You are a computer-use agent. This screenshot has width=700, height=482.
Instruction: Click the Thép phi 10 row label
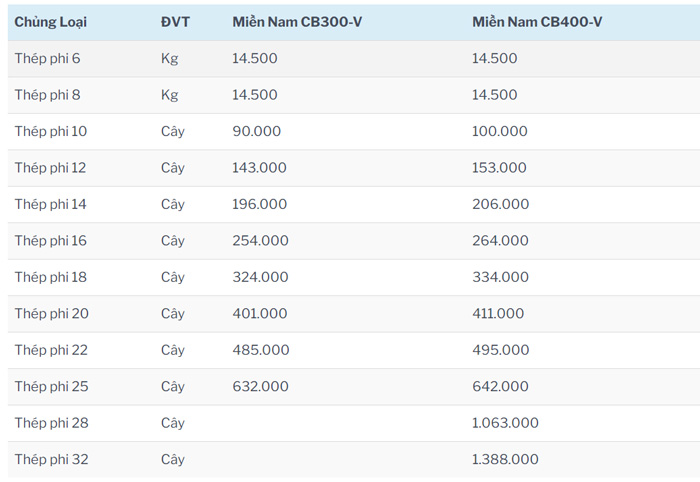(x=51, y=131)
